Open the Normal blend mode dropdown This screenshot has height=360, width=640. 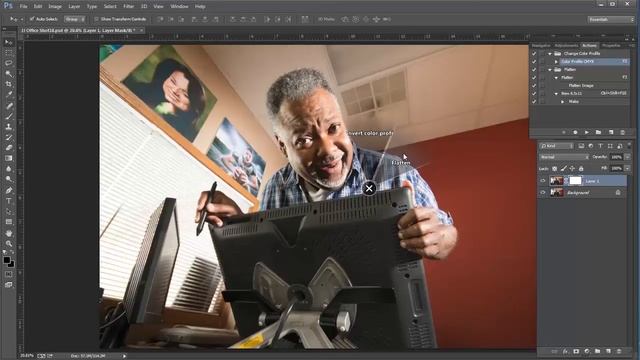(564, 157)
